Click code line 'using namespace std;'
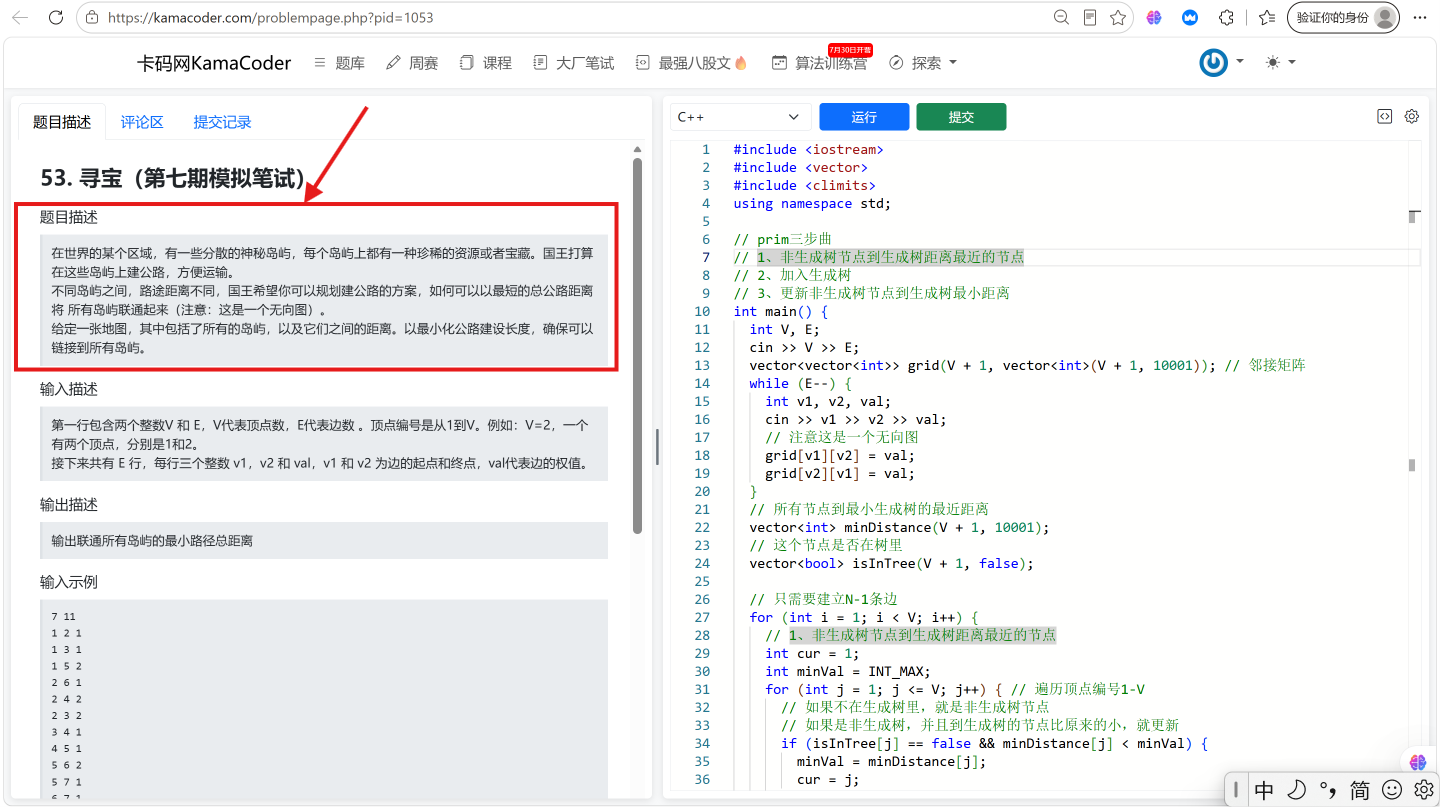 coord(811,203)
